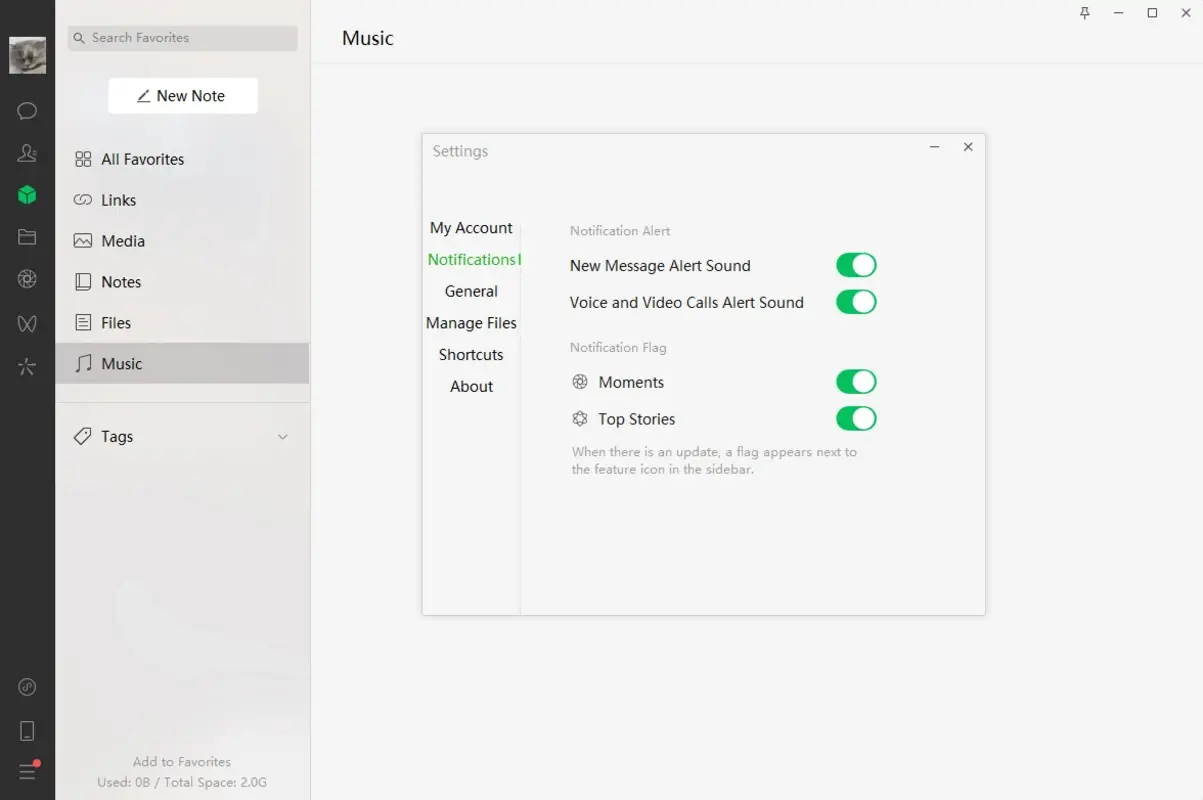
Task: Select the green Favorites cube icon
Action: (27, 195)
